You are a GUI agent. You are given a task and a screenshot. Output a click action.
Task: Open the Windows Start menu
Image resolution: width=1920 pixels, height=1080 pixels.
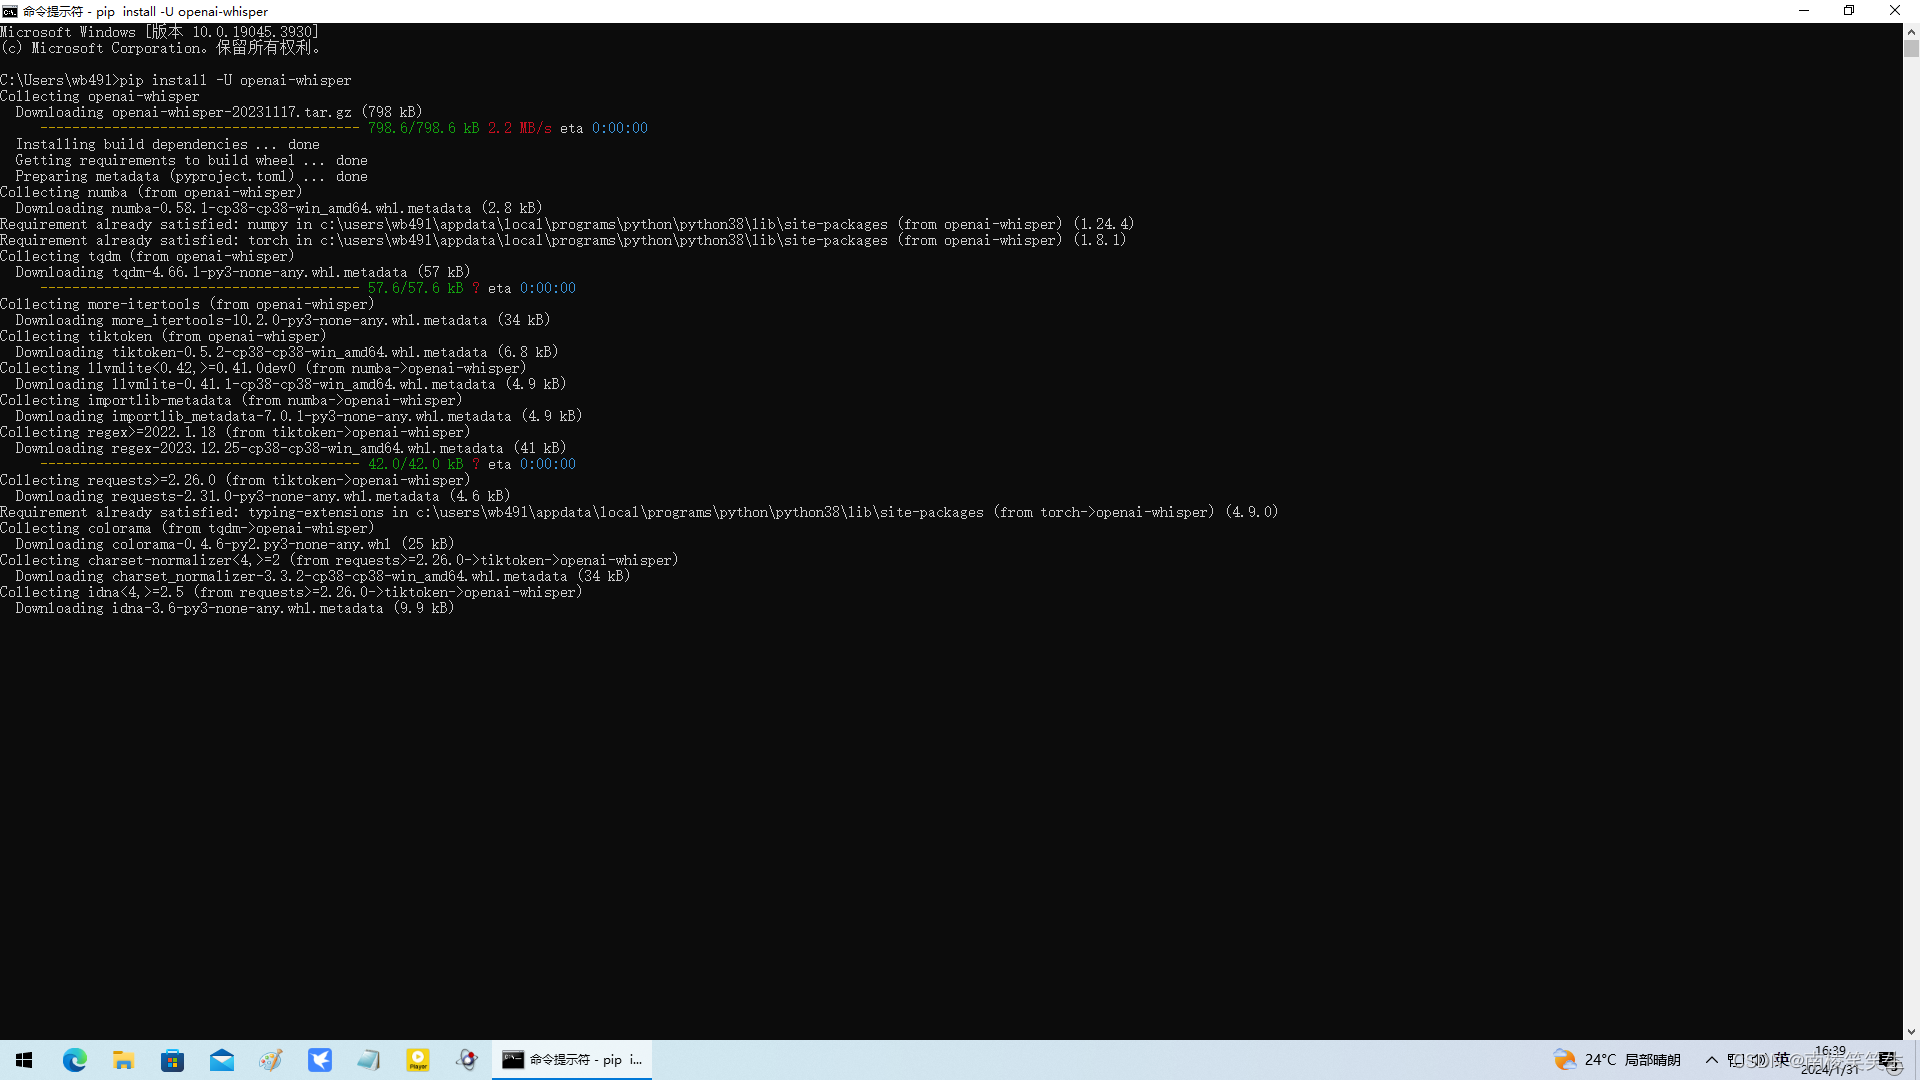tap(24, 1060)
